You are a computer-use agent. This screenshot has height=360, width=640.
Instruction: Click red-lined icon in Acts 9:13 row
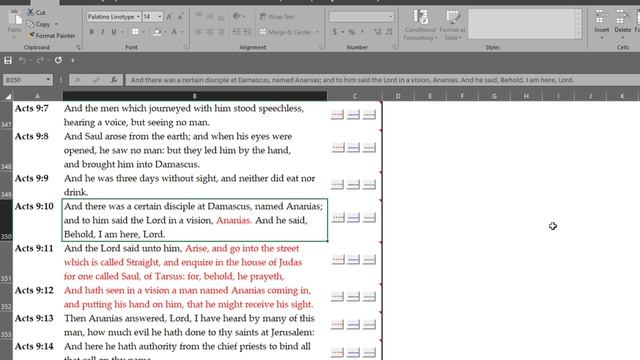338,324
